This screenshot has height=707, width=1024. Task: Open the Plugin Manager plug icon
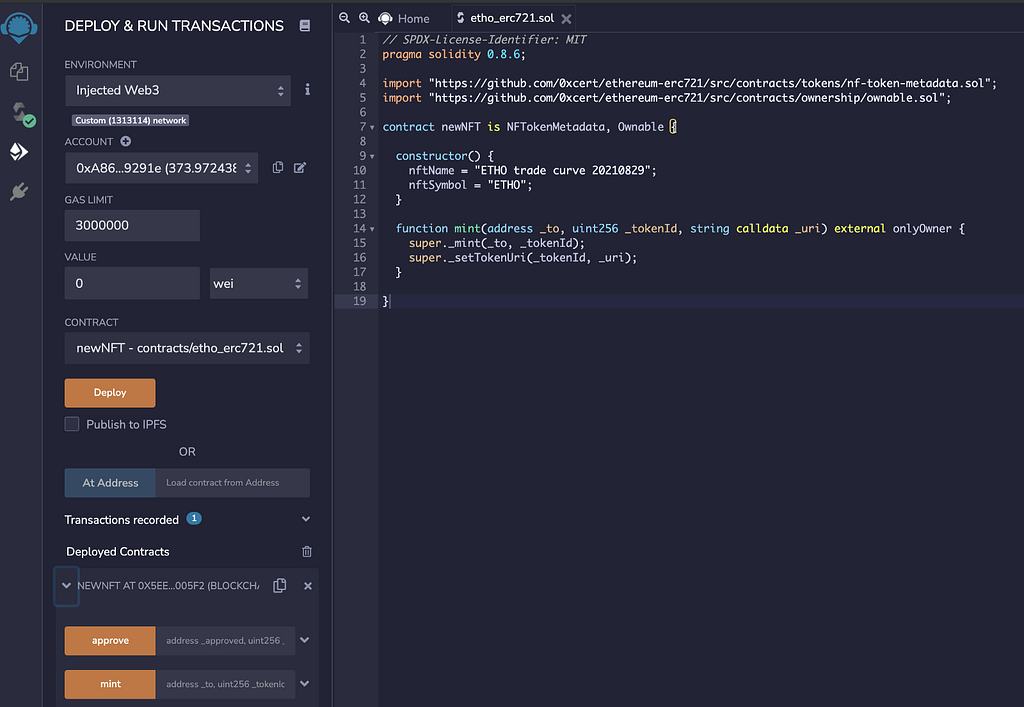(x=19, y=191)
